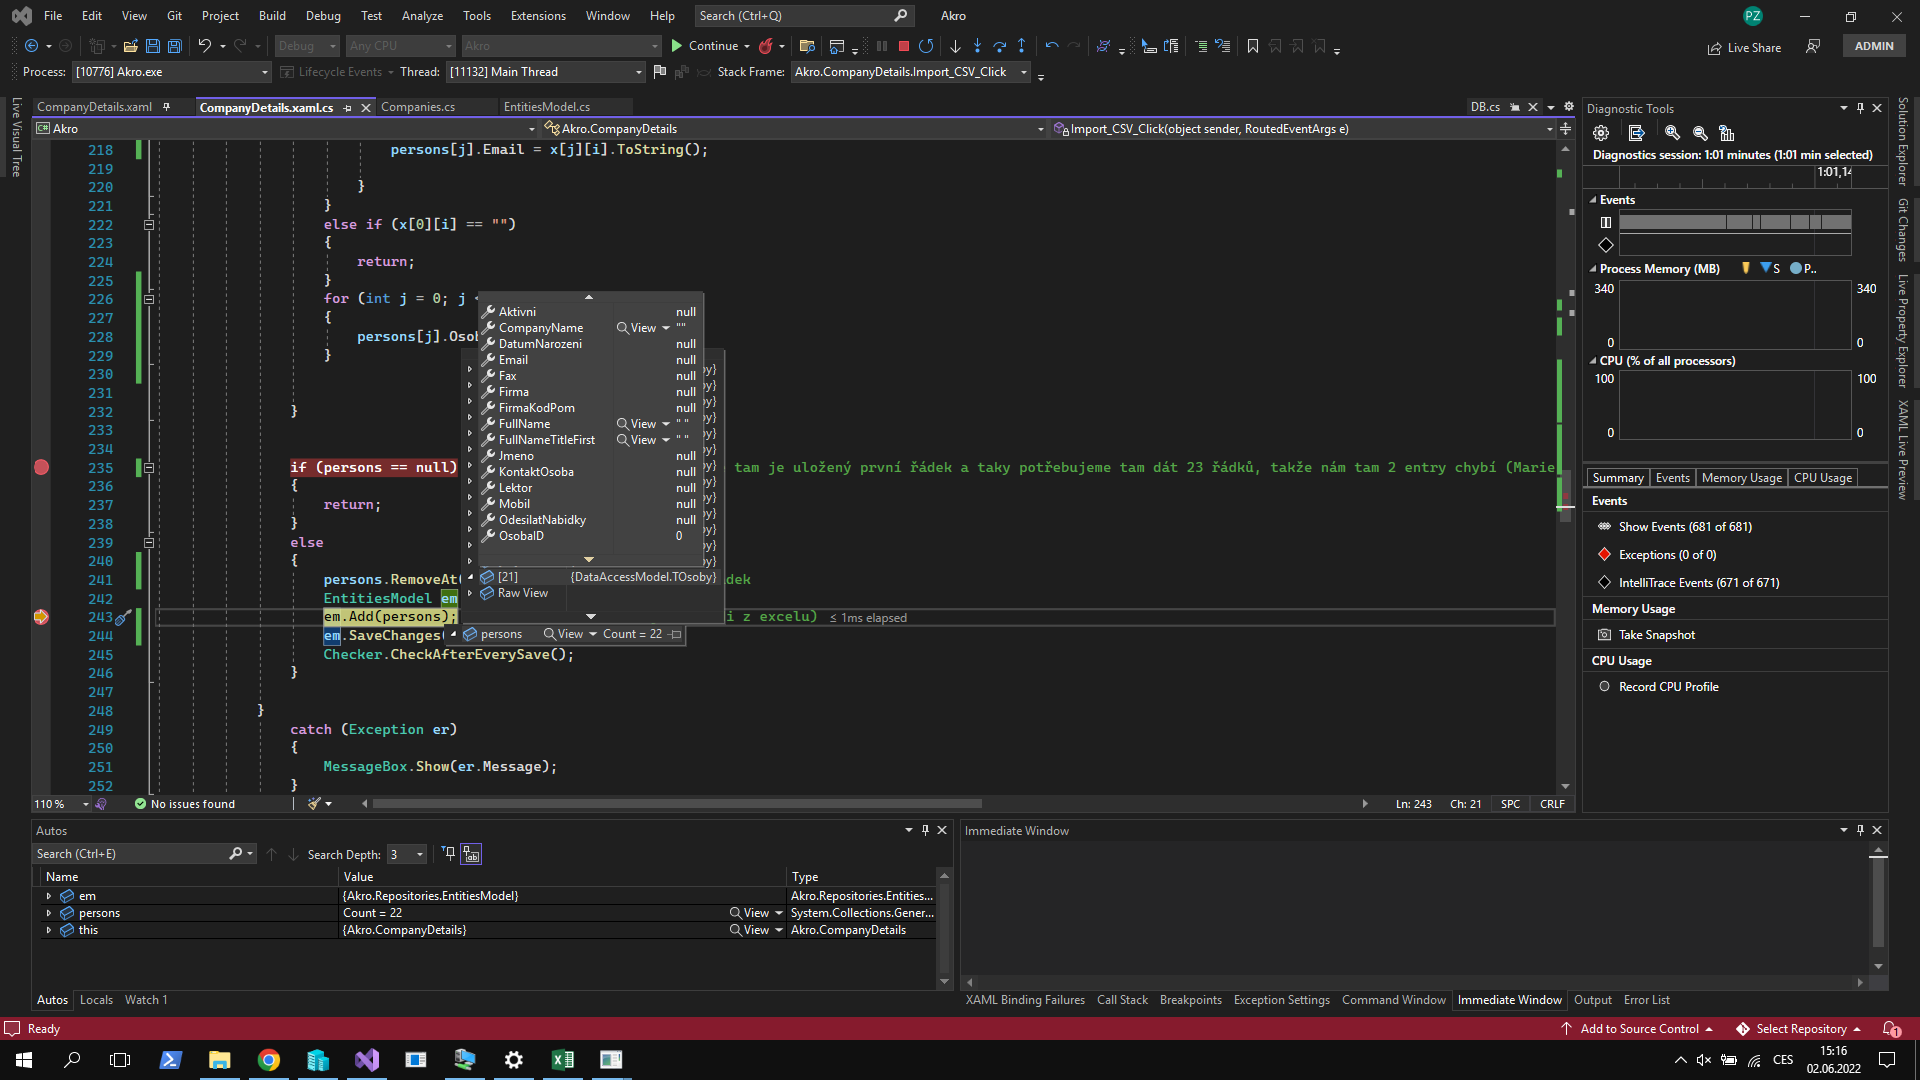Open file with the folder icon

(x=131, y=46)
